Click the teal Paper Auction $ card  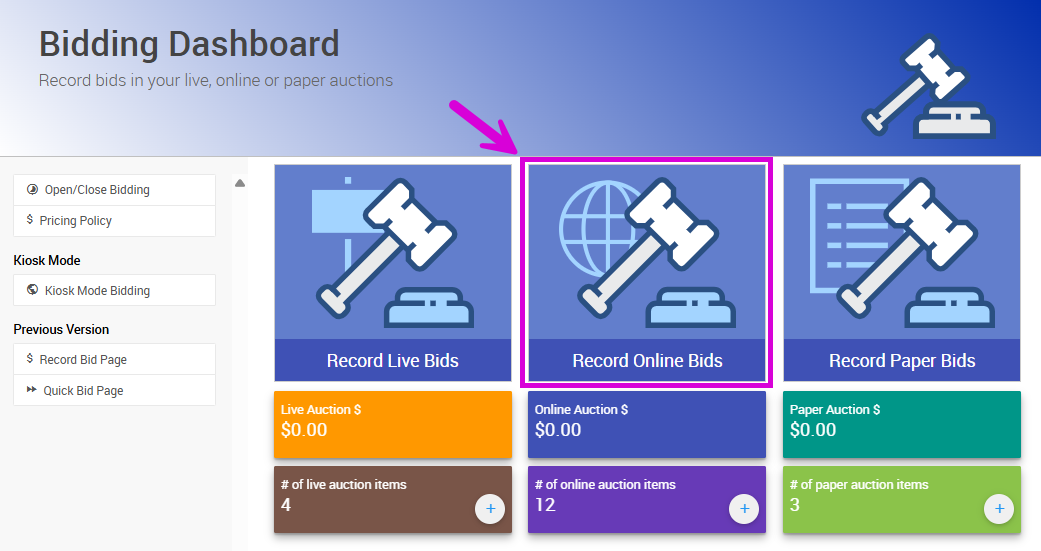pos(901,424)
